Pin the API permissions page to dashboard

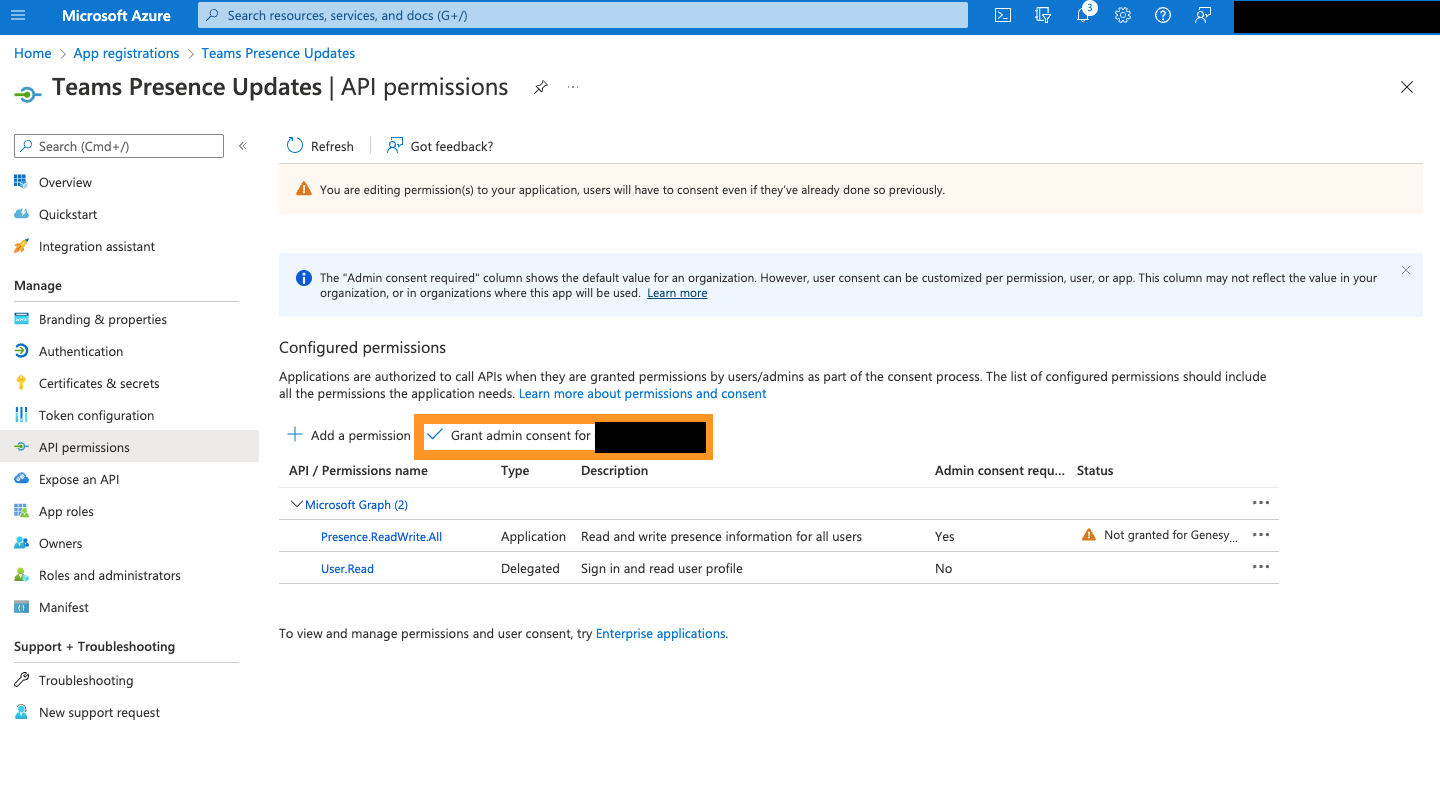[x=540, y=87]
